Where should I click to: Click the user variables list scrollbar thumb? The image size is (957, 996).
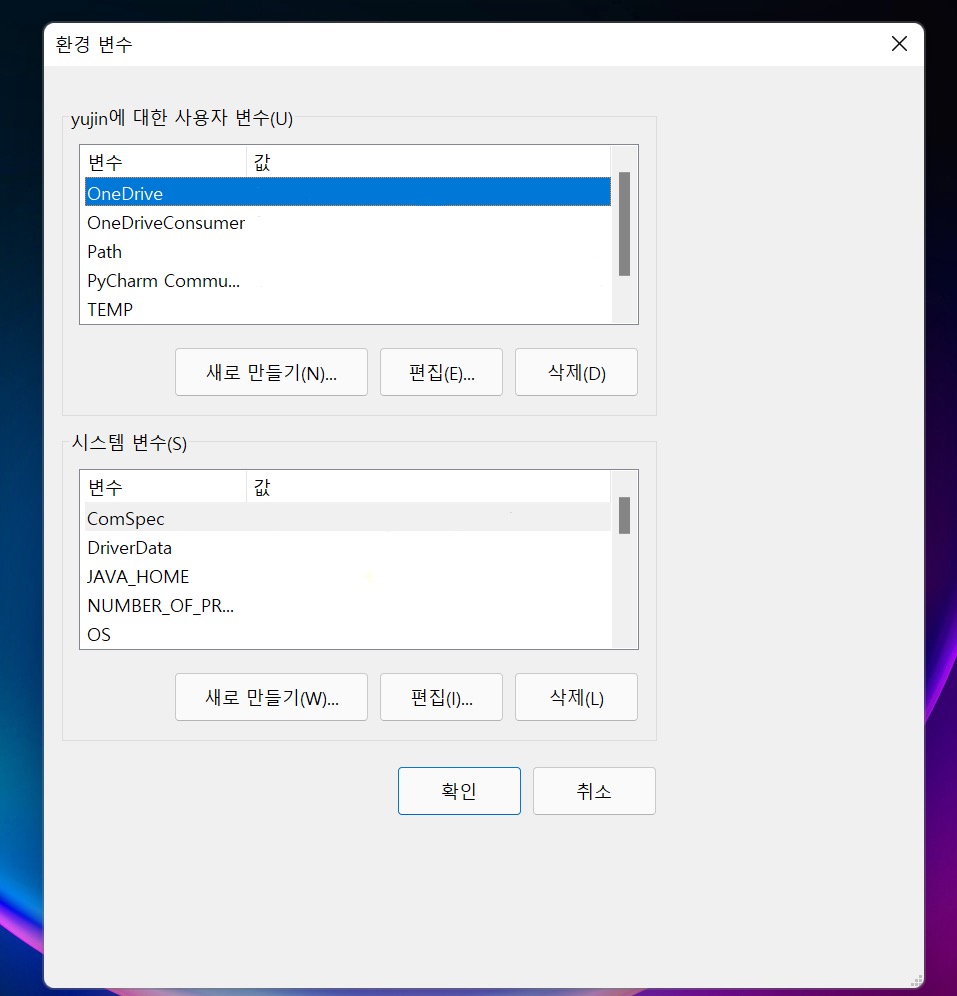coord(624,224)
